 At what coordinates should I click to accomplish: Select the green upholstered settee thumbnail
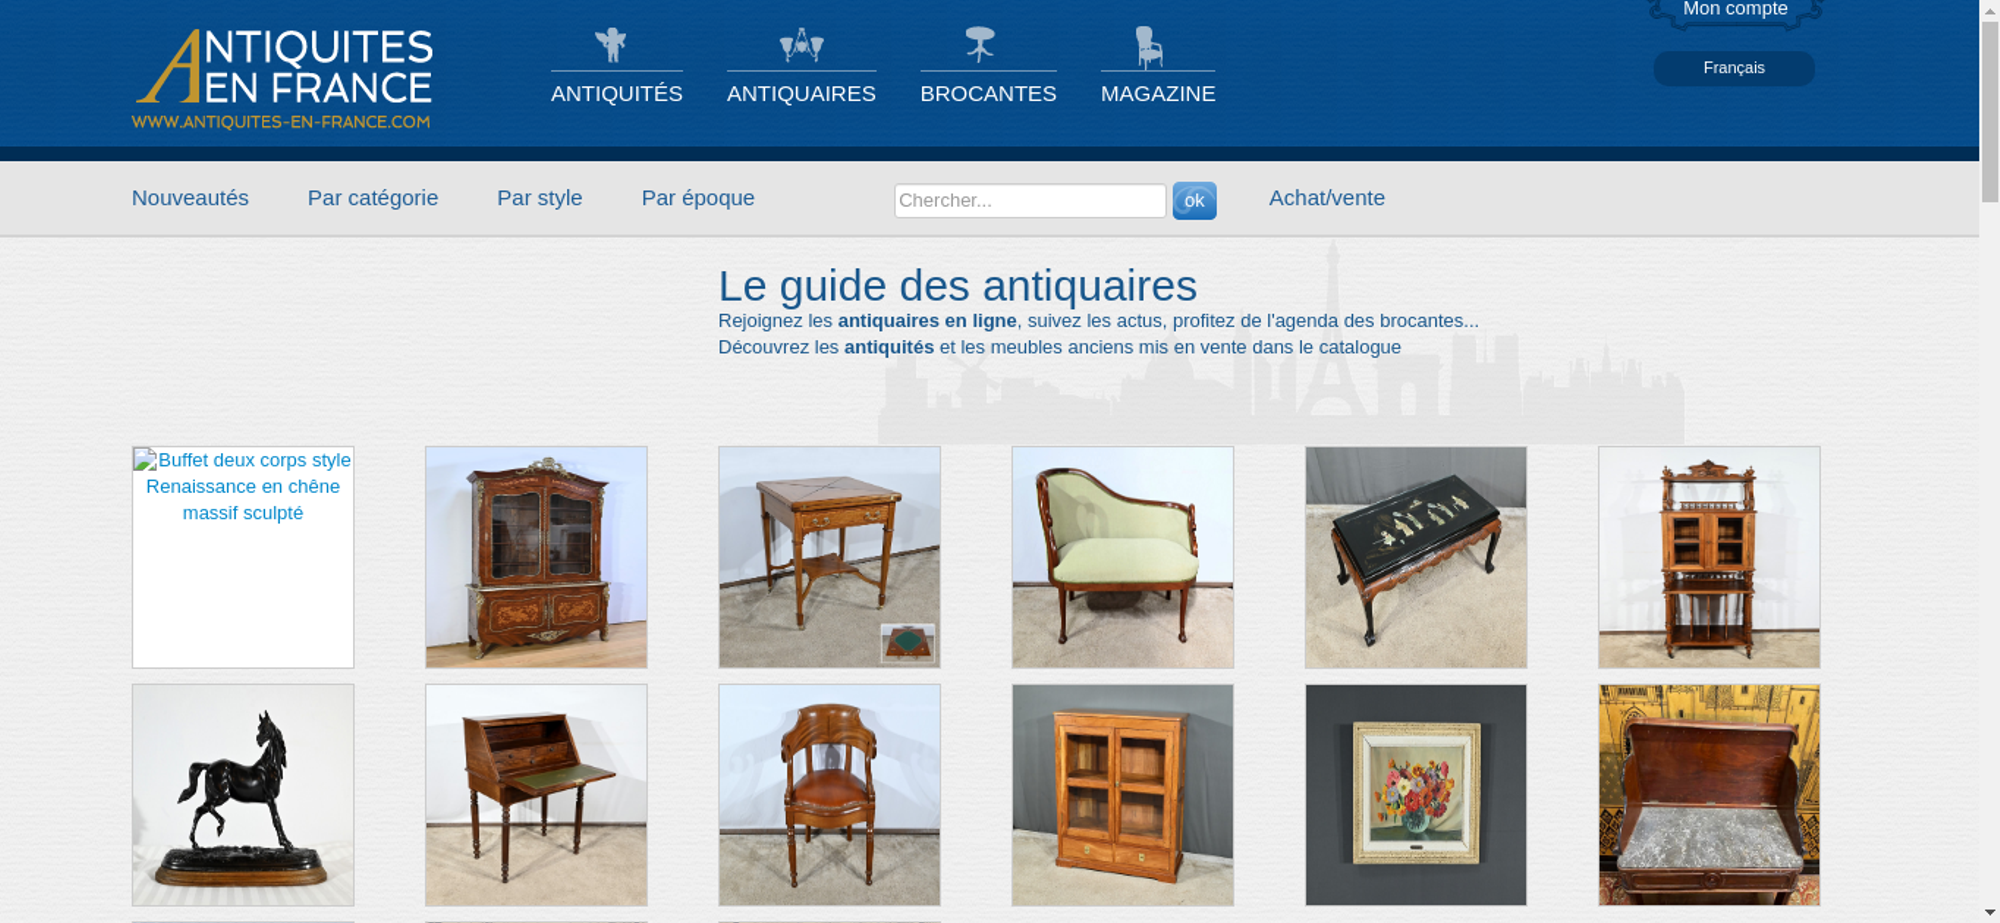point(1123,557)
